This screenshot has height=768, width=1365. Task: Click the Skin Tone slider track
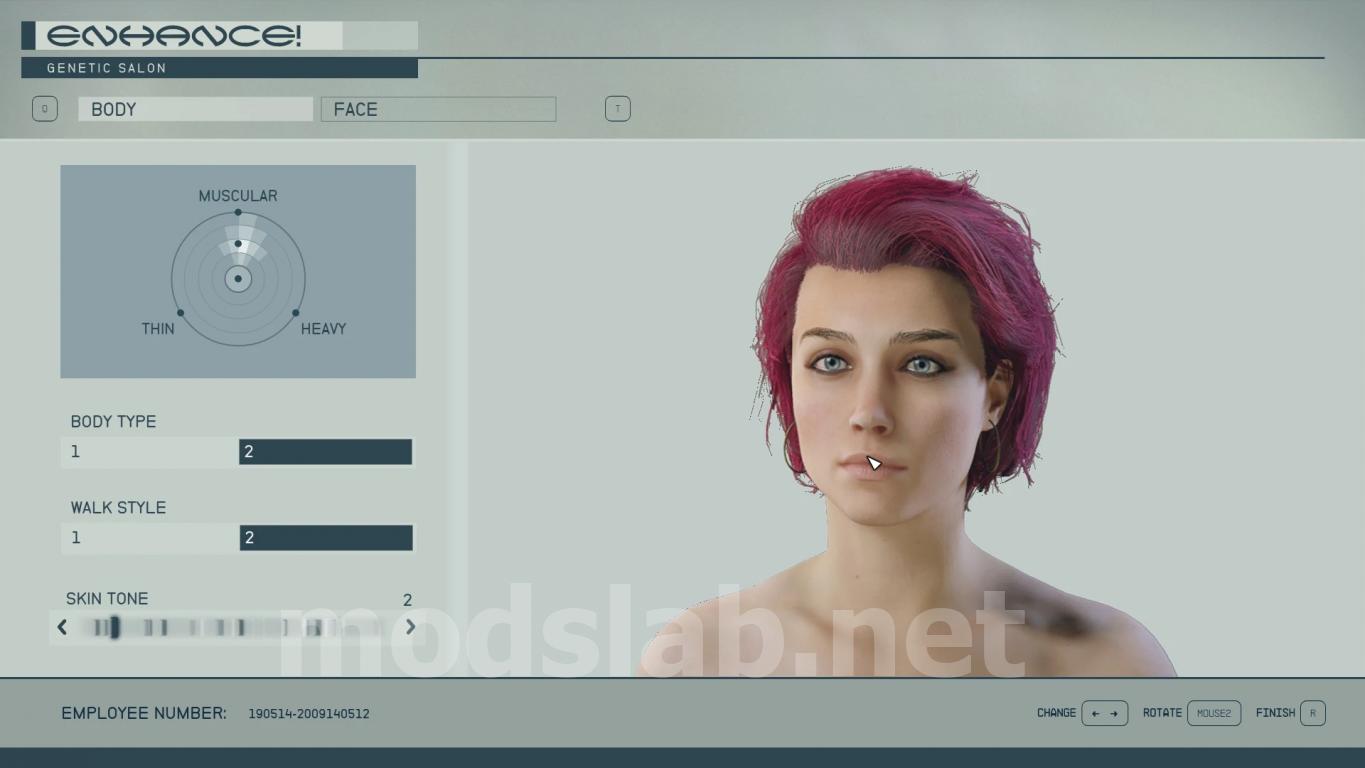[236, 627]
